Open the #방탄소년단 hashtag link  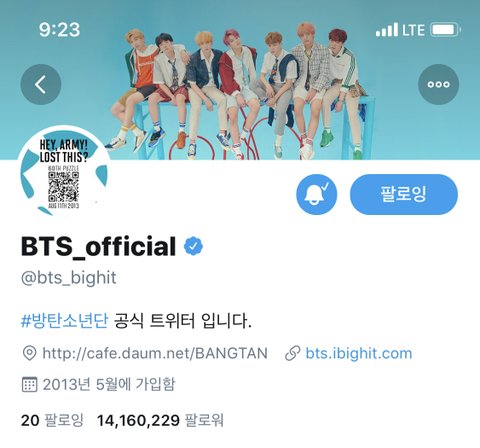coord(64,321)
